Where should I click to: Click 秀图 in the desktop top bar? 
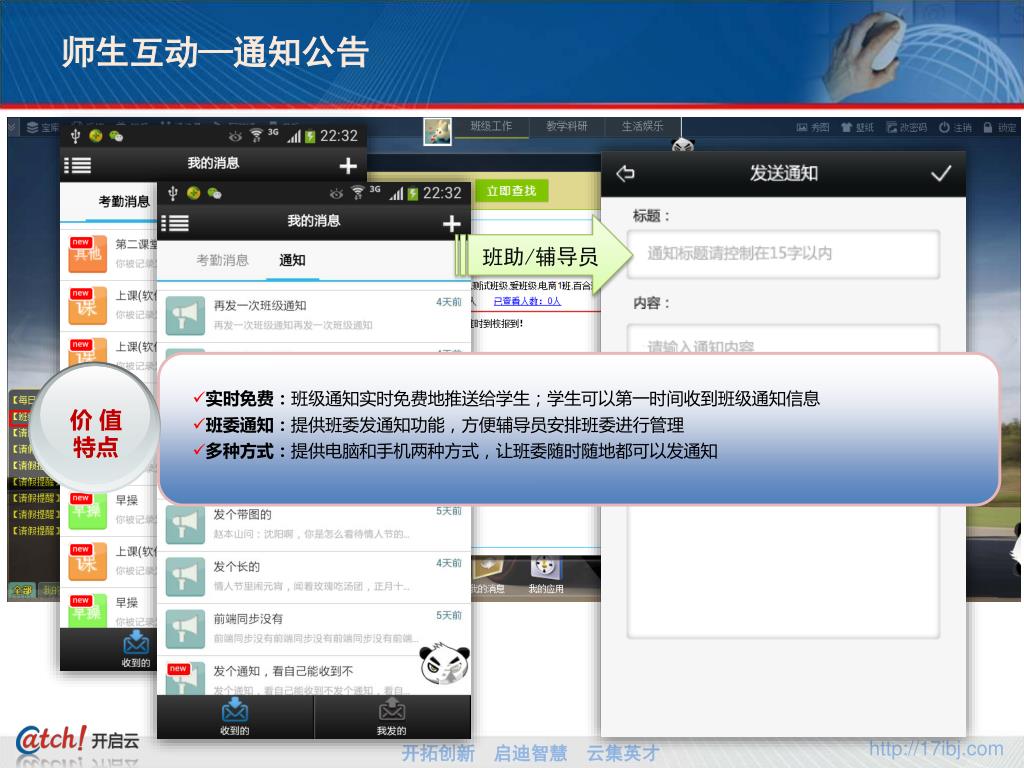(x=812, y=127)
